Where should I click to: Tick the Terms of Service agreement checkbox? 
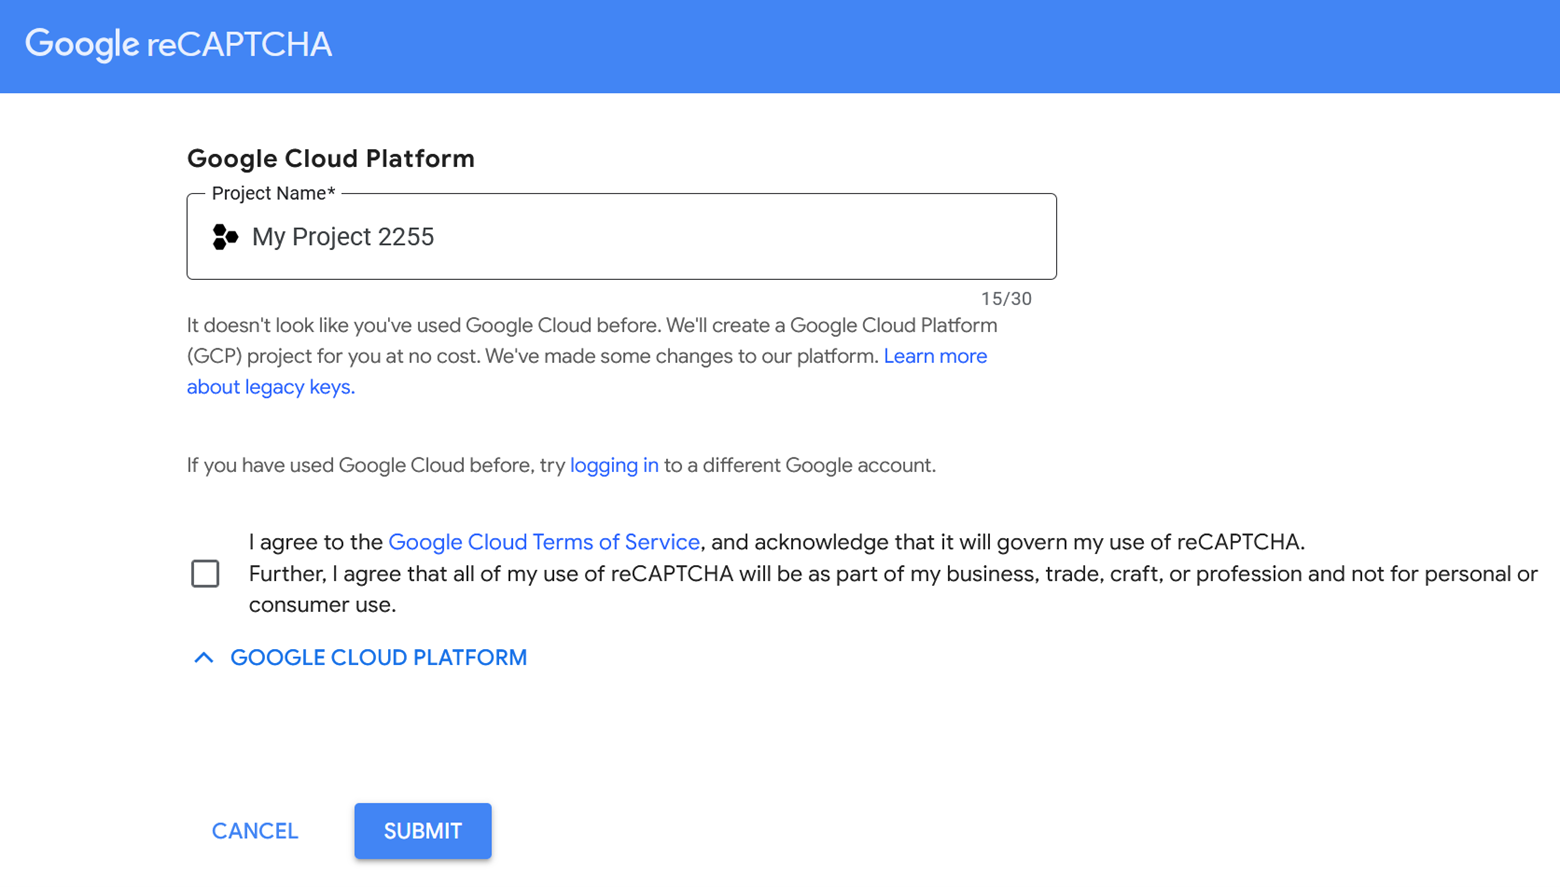(x=205, y=573)
